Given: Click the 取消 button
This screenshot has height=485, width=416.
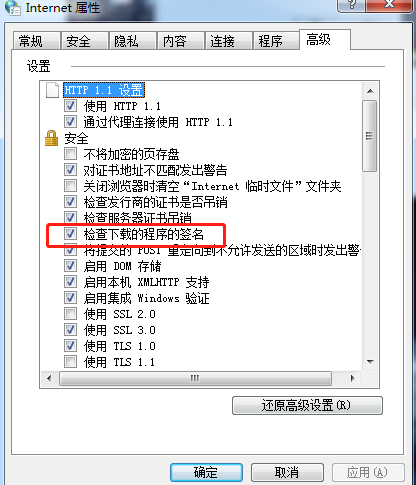Looking at the screenshot, I should 287,472.
